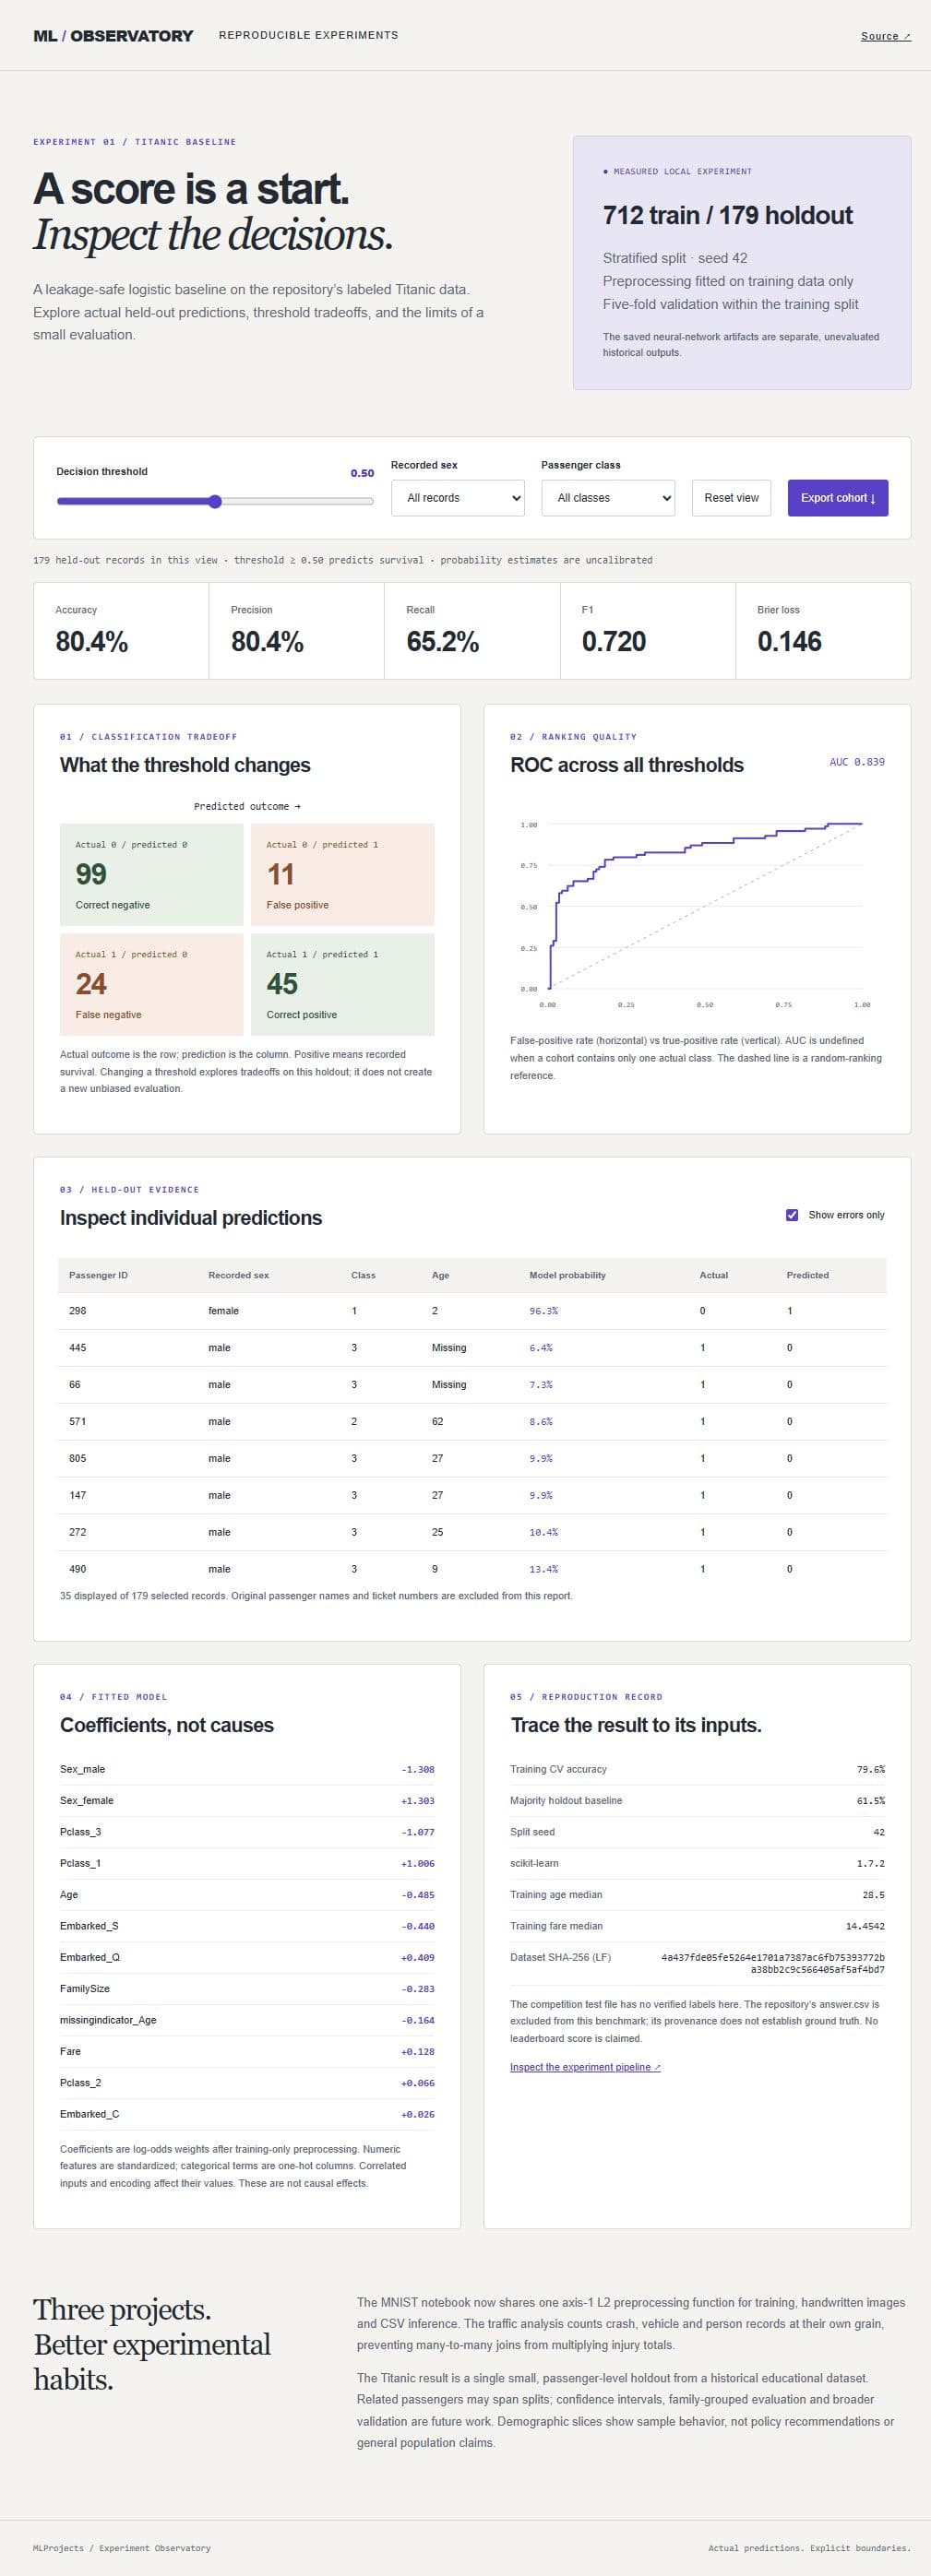
Task: Select the row for passenger 805
Action: pyautogui.click(x=472, y=1459)
